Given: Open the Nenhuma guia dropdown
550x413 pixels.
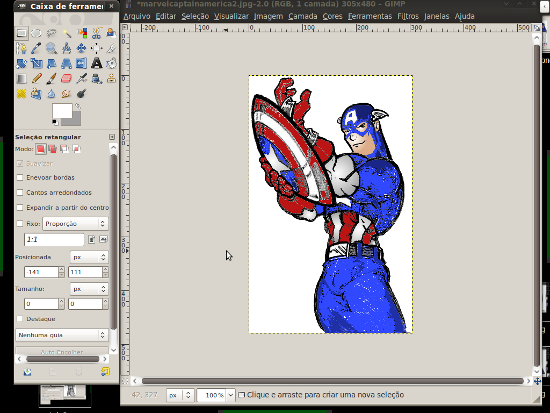Looking at the screenshot, I should 62,335.
